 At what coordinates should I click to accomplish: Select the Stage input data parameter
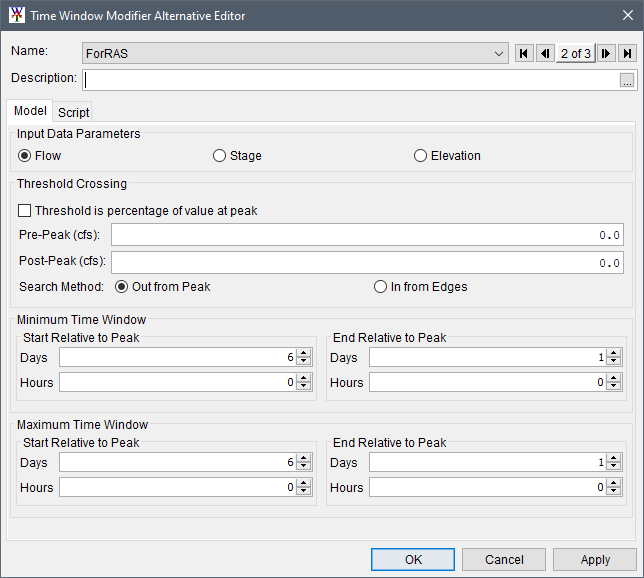click(x=221, y=156)
